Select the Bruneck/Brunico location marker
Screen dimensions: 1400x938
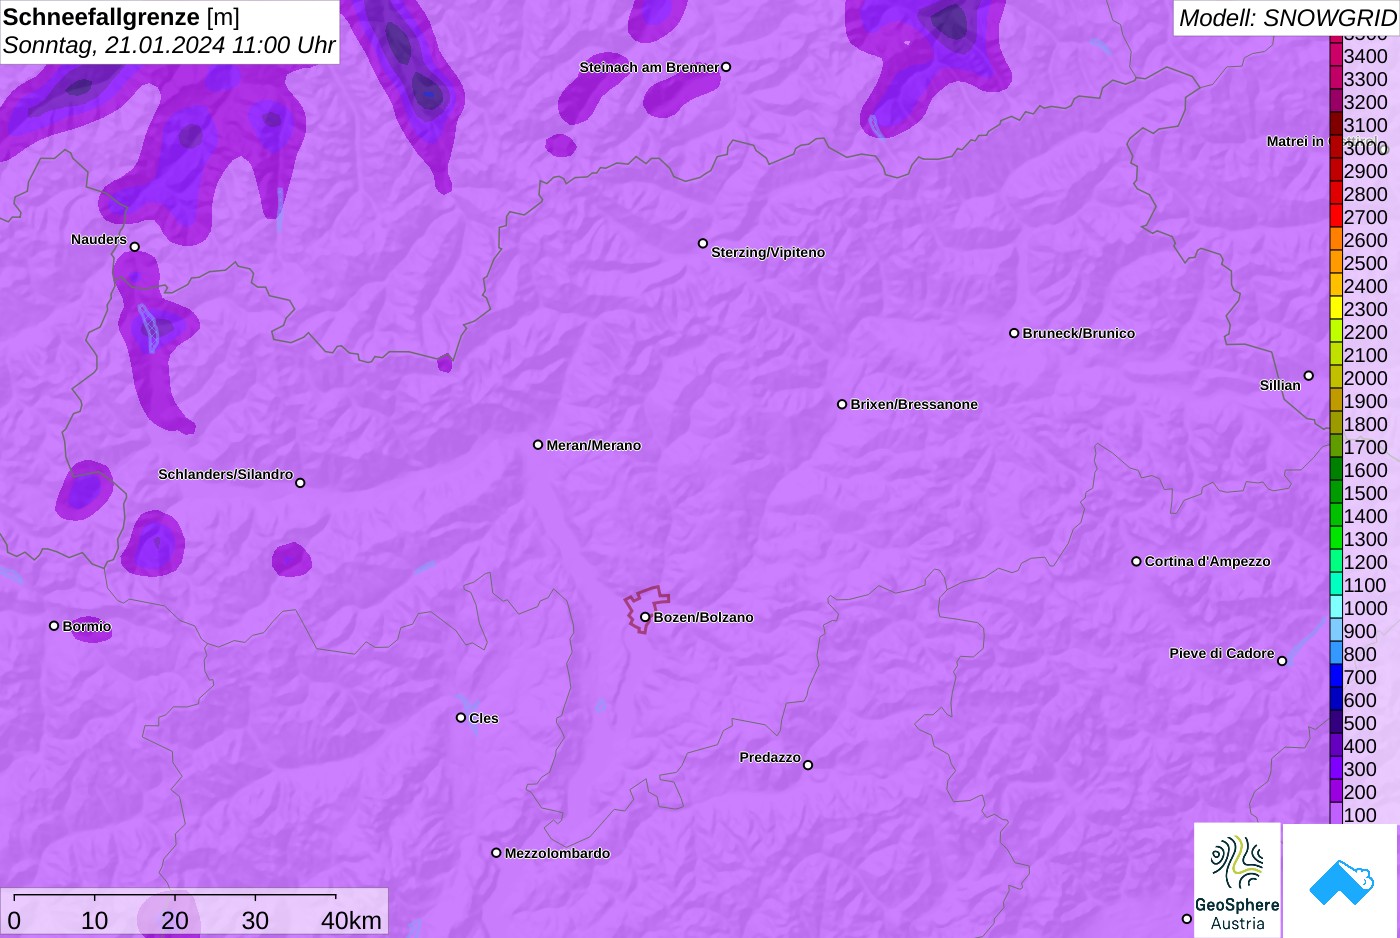[1014, 333]
